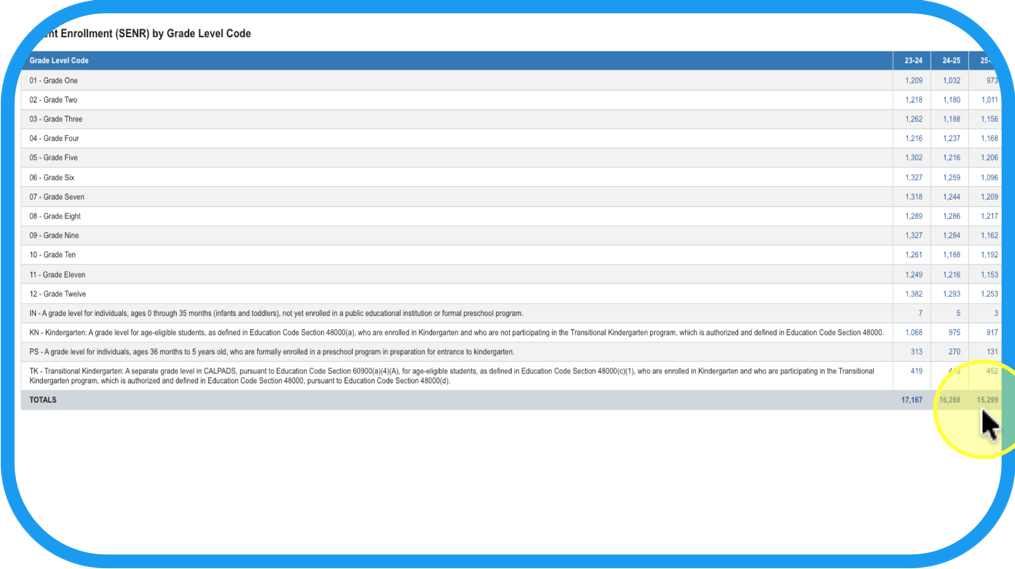This screenshot has height=569, width=1015.
Task: Open Grade Seven 23-24 count 1,318
Action: point(913,197)
